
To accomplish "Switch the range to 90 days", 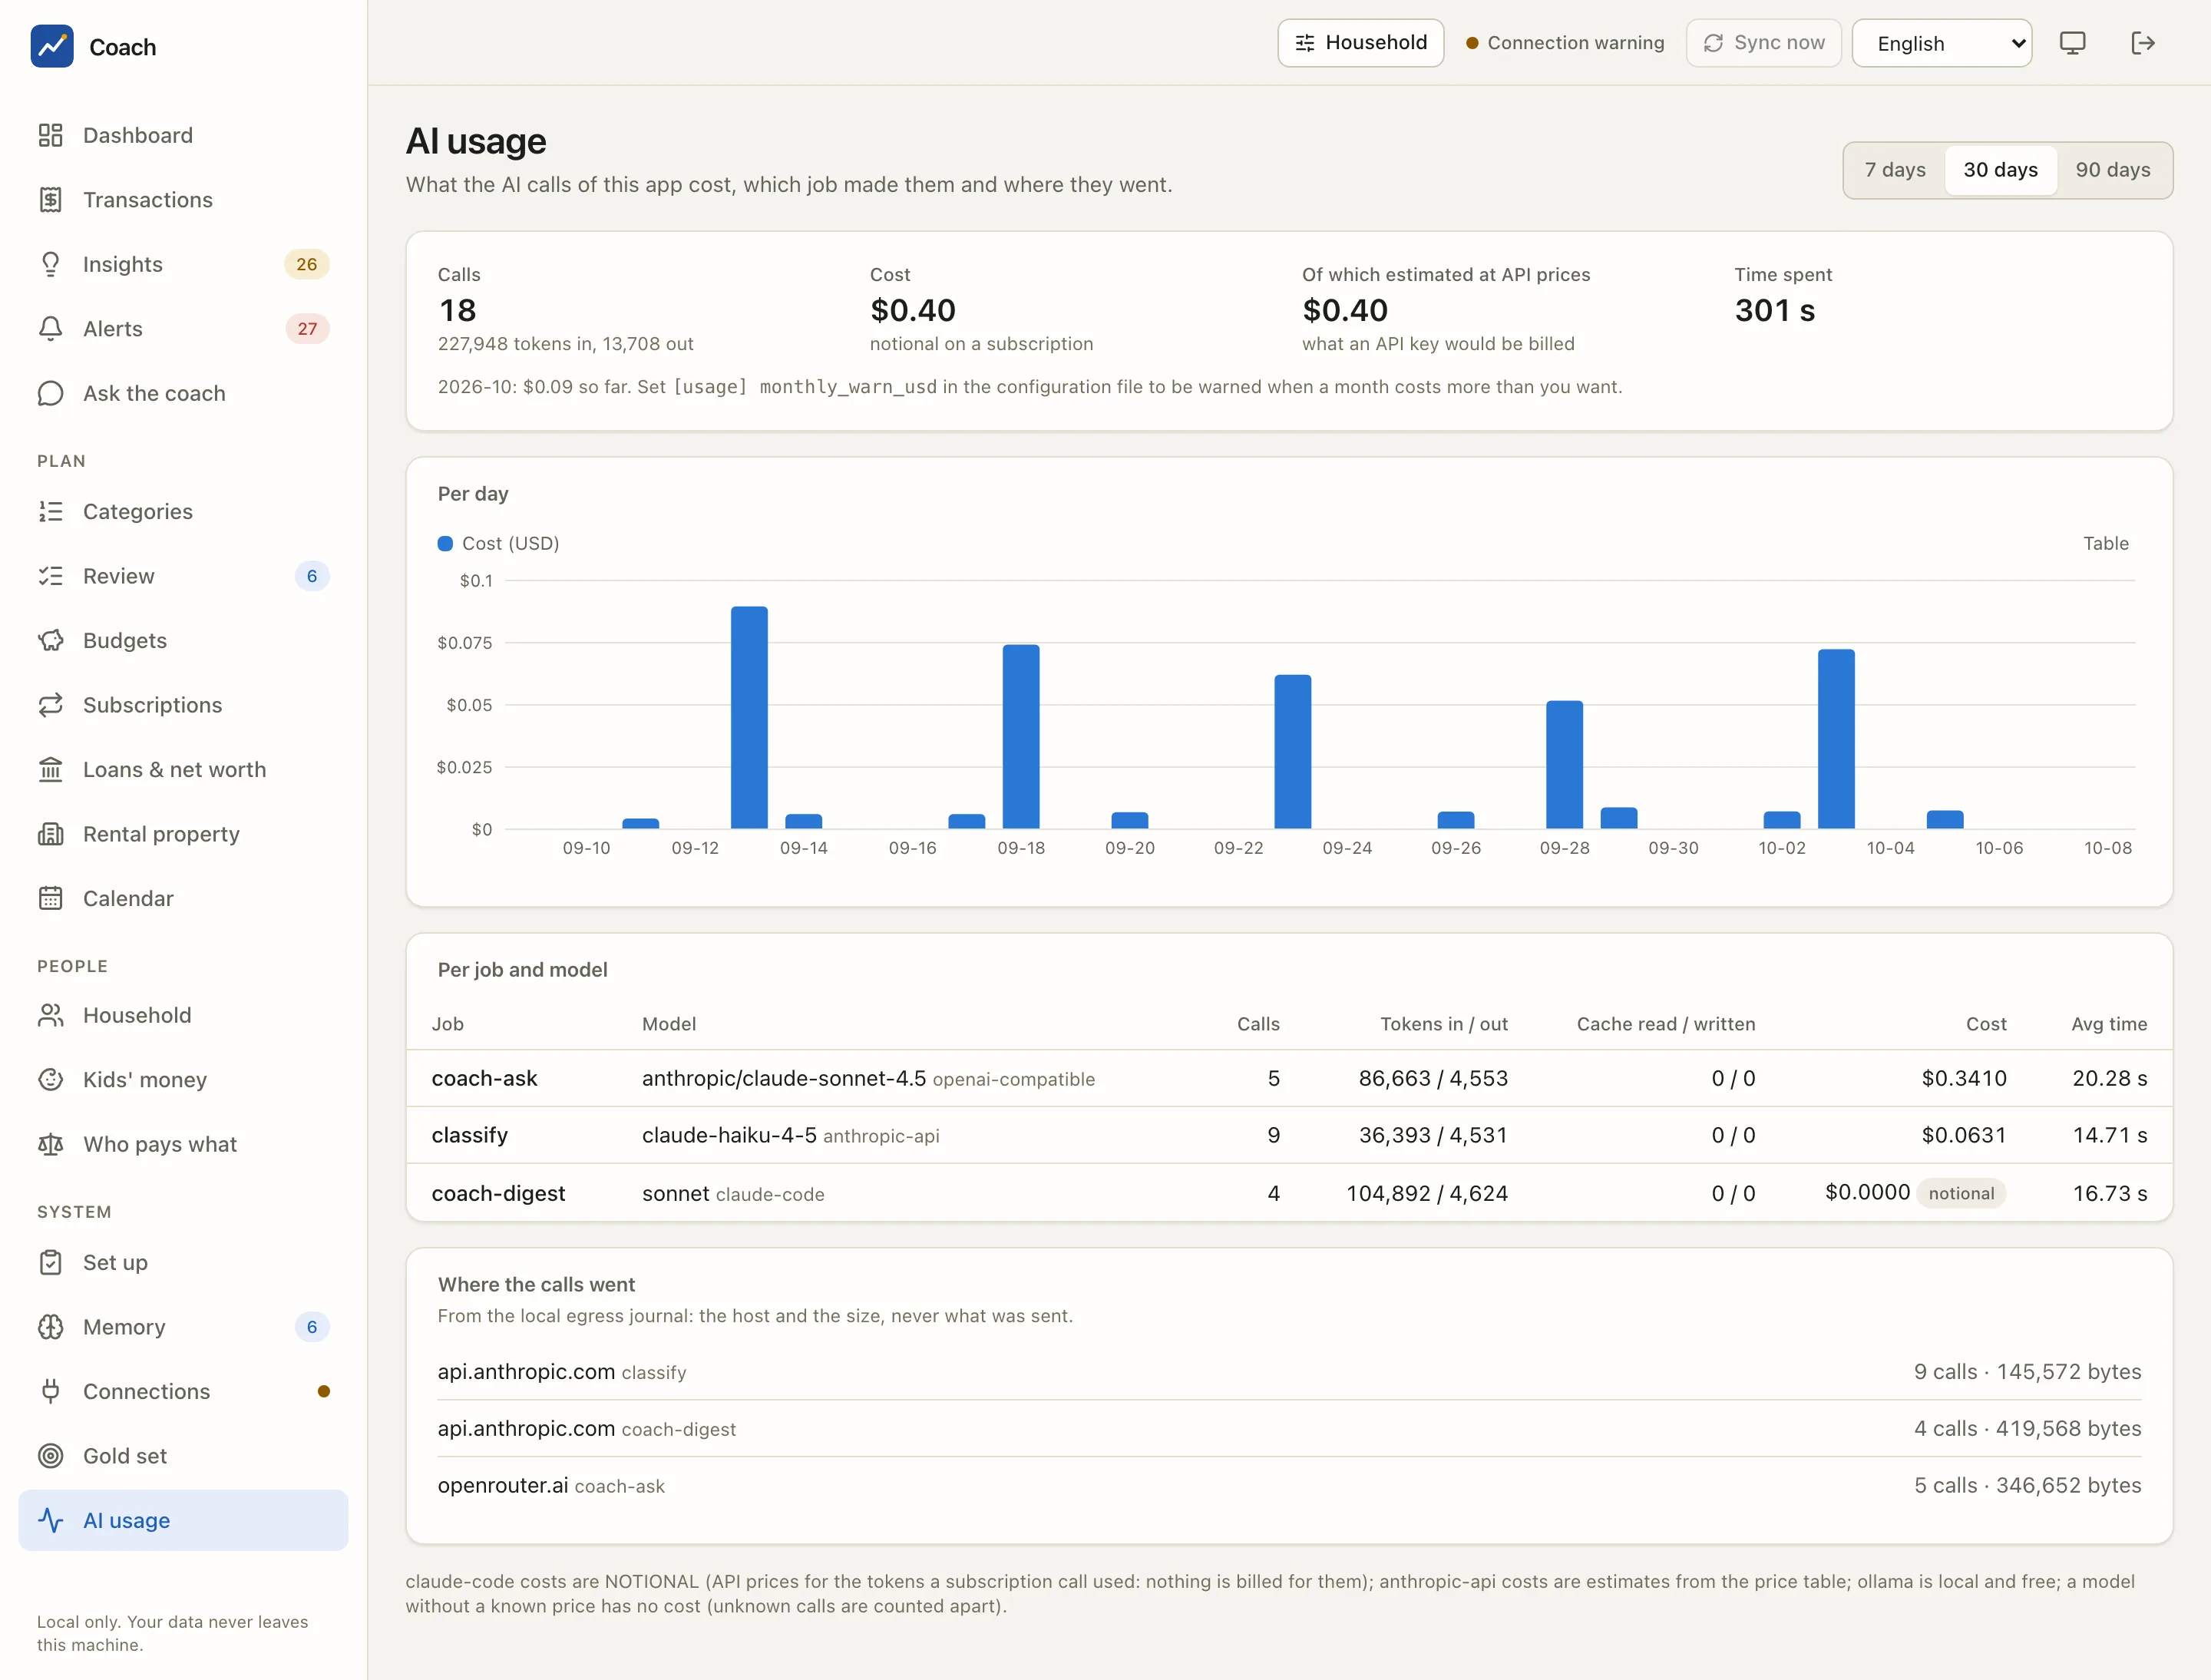I will point(2112,170).
